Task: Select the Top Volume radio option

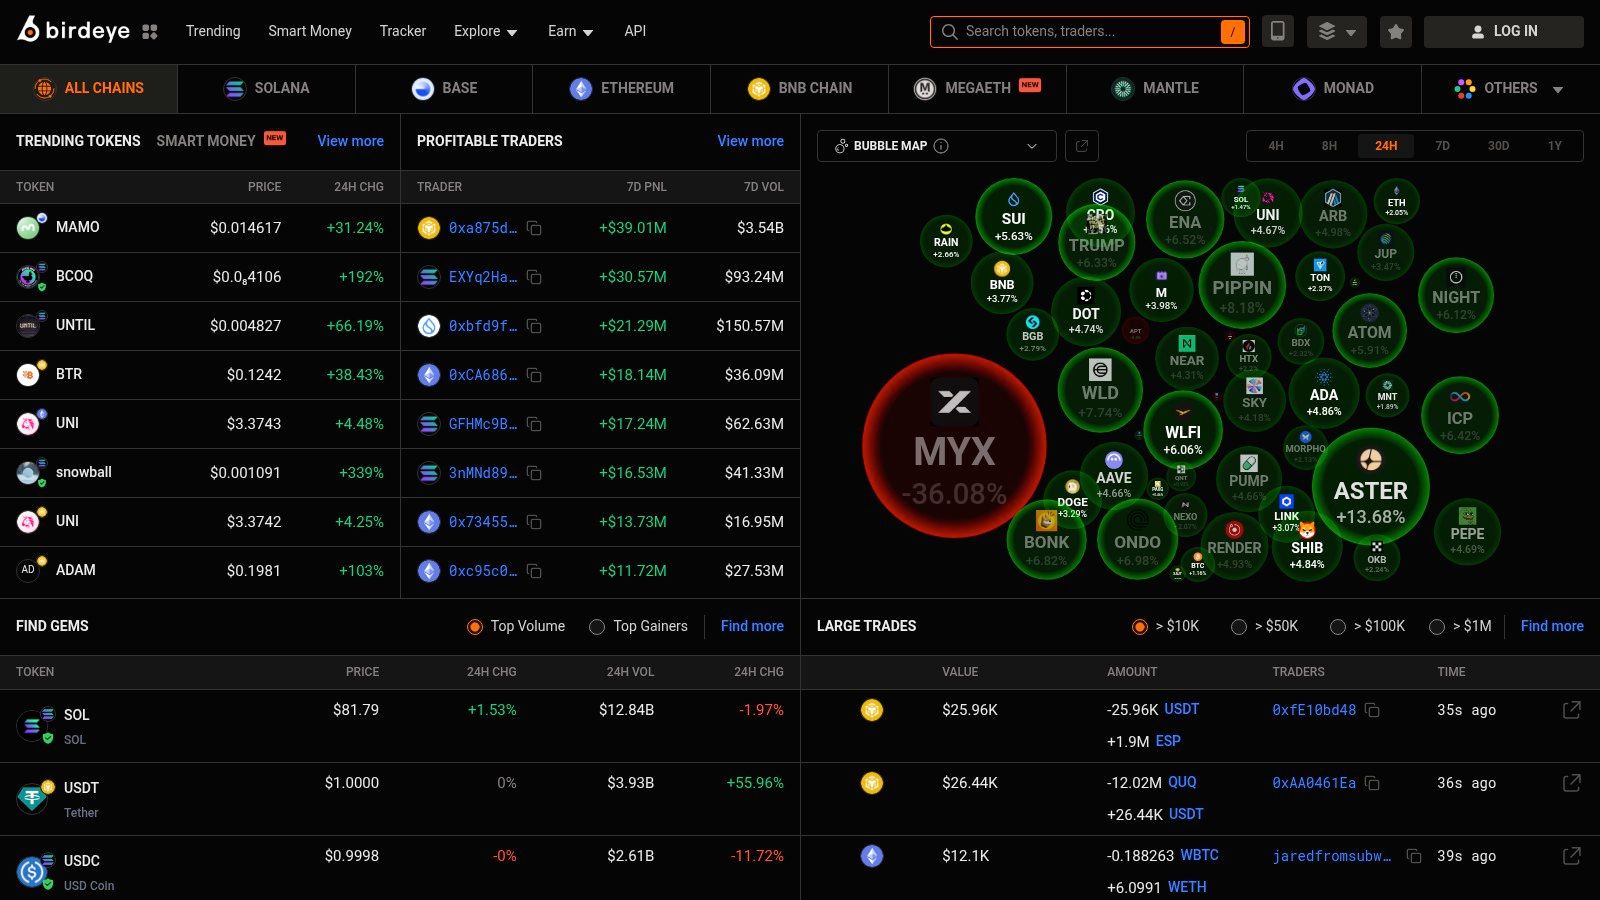Action: tap(475, 627)
